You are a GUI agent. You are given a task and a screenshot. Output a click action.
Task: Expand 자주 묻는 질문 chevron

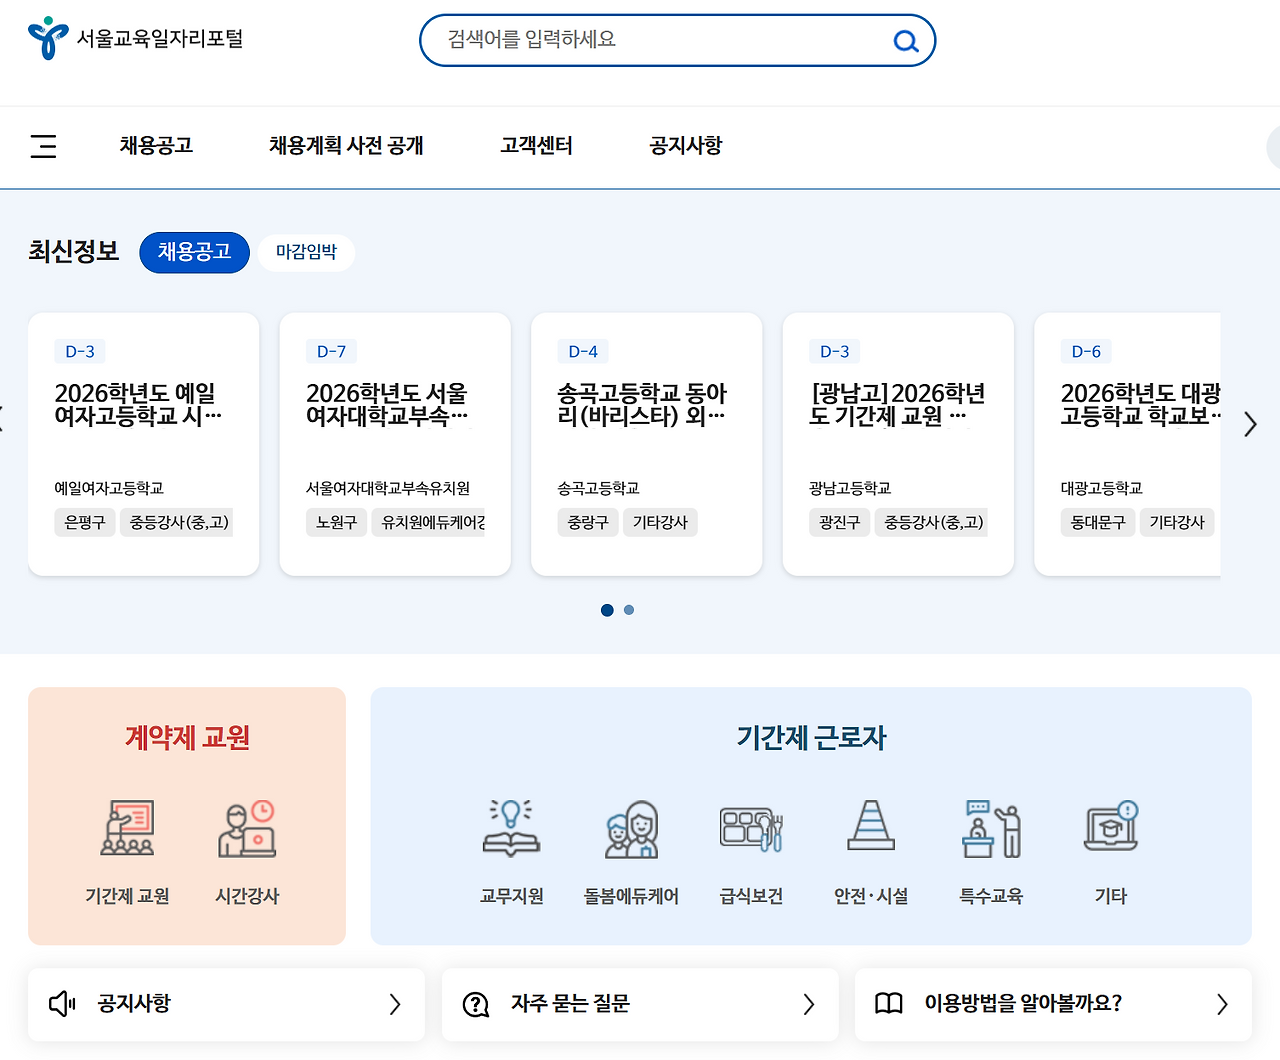(809, 1004)
